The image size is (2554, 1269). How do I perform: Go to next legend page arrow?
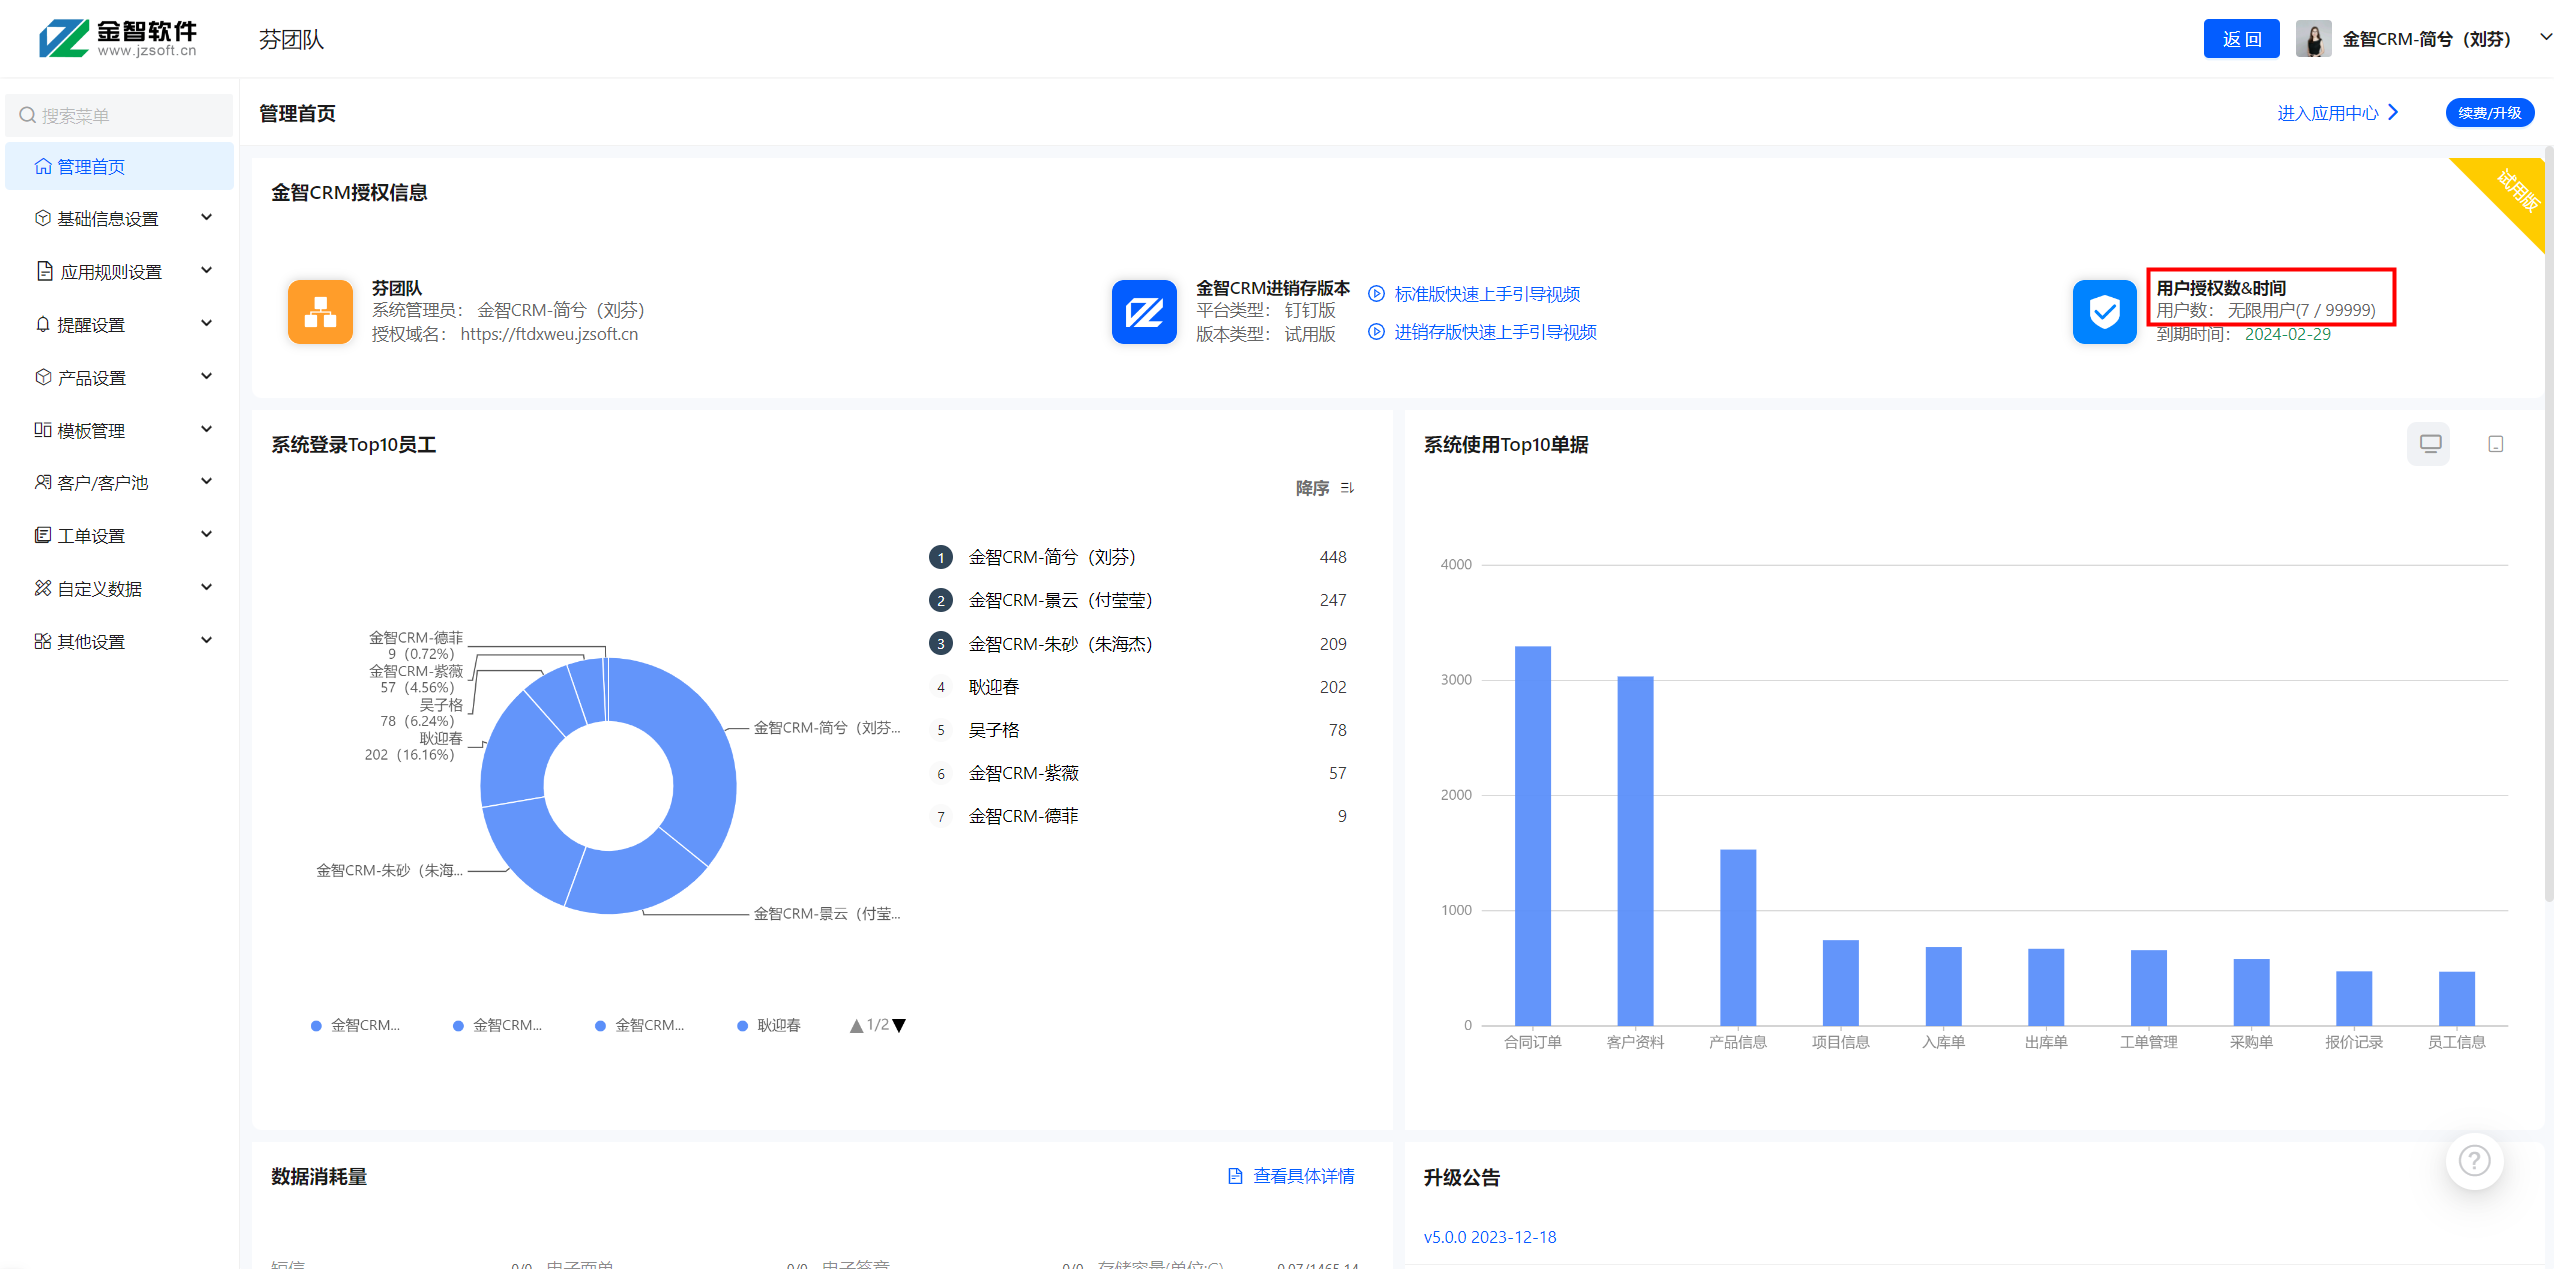click(x=899, y=1026)
